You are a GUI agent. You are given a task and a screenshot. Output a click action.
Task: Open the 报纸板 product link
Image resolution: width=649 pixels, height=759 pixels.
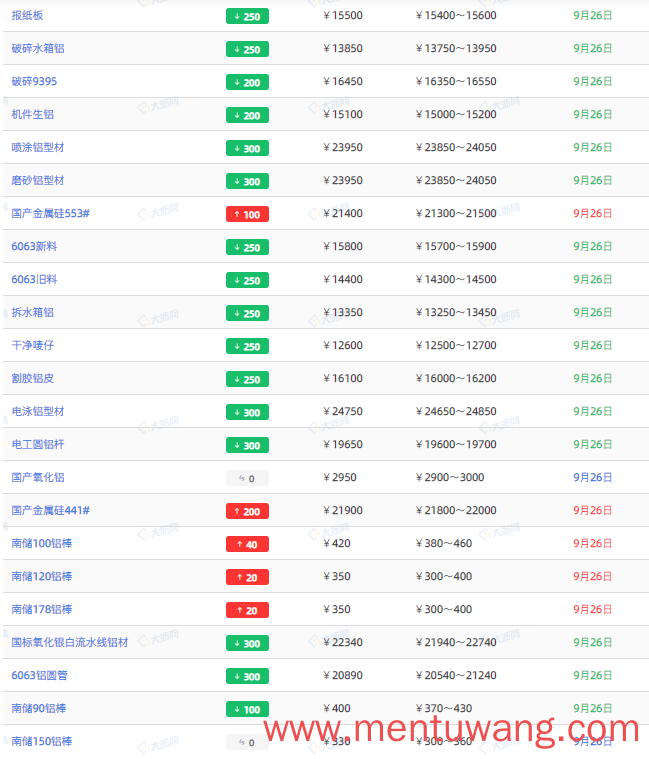(x=28, y=15)
